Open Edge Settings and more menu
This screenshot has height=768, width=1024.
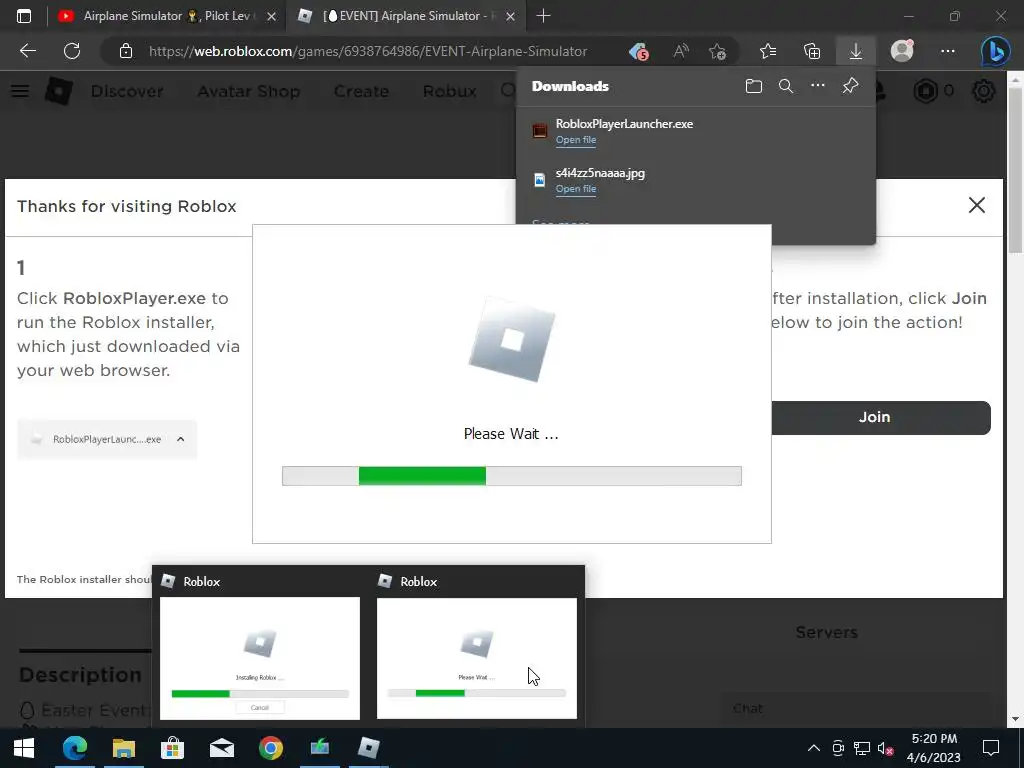tap(948, 51)
